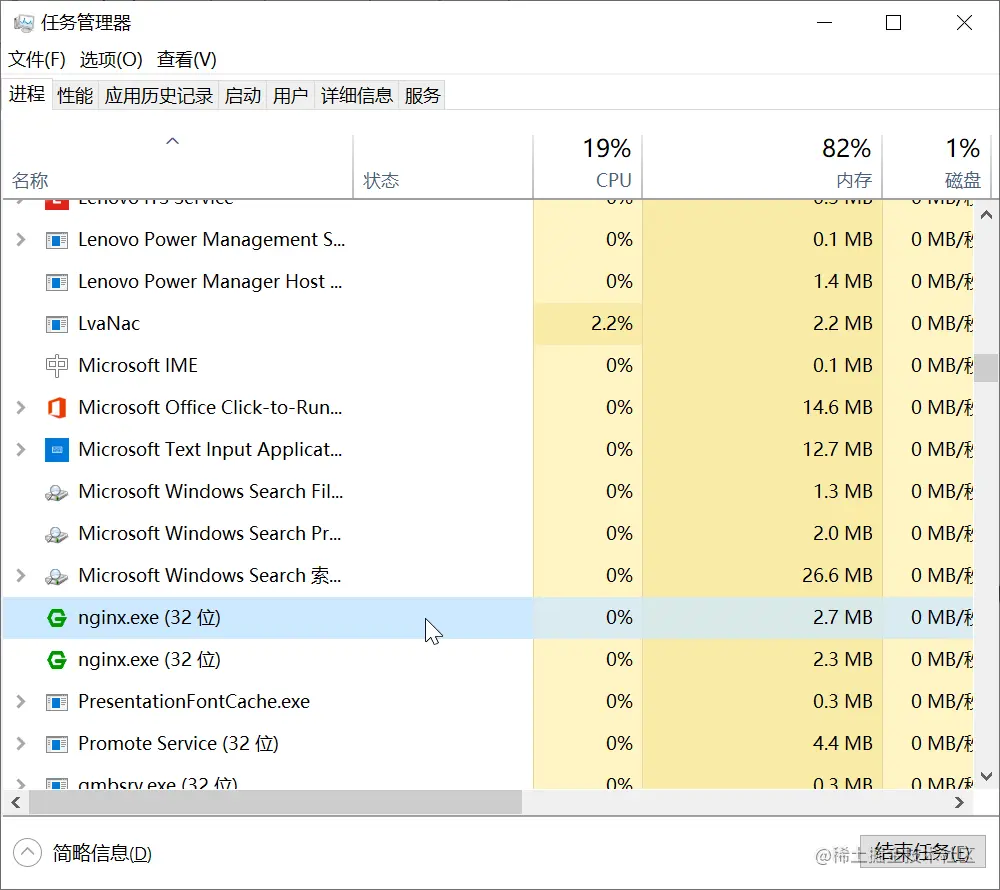This screenshot has width=1000, height=890.
Task: Click the 26.6 MB memory value
Action: (x=837, y=576)
